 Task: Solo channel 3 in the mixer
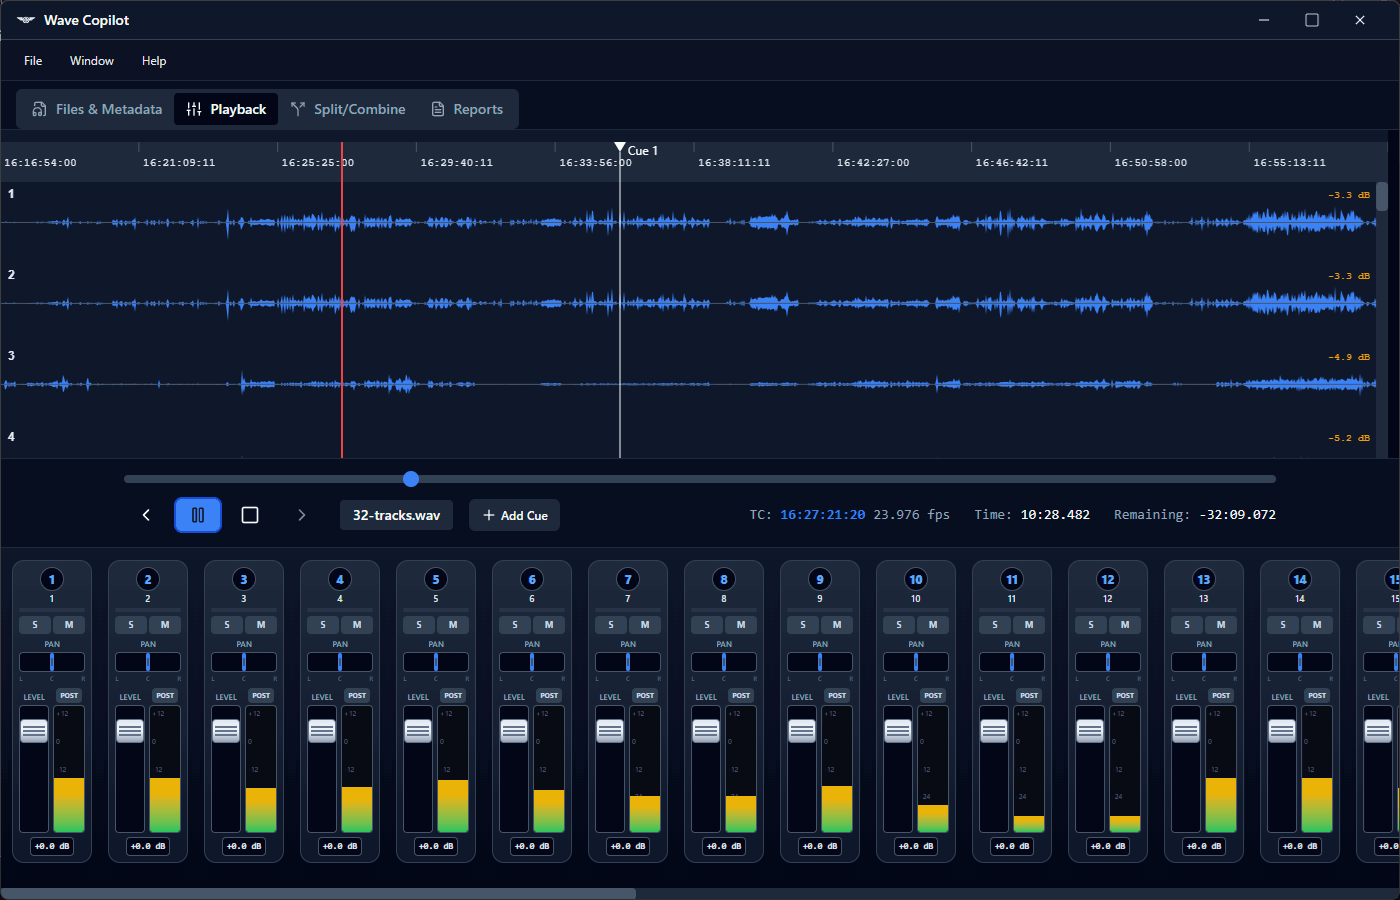pyautogui.click(x=227, y=625)
